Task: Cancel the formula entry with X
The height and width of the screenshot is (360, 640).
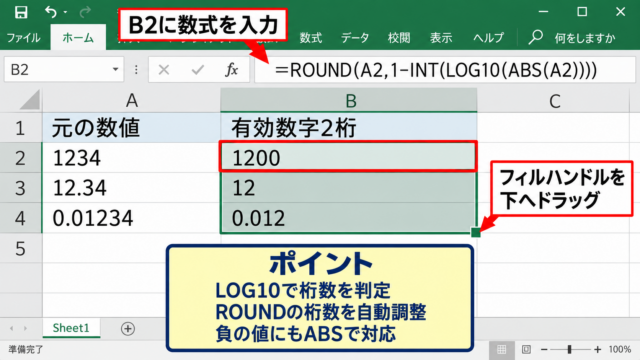Action: pyautogui.click(x=164, y=70)
